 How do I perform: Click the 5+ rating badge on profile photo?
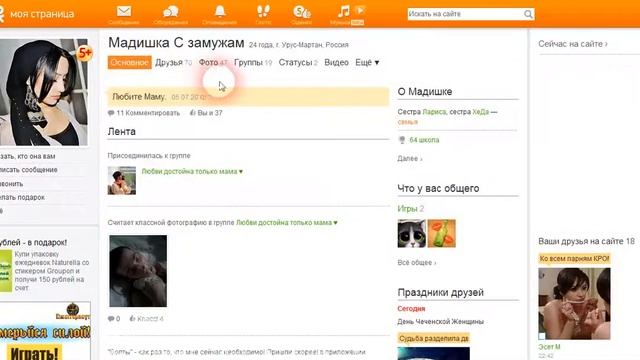[84, 53]
